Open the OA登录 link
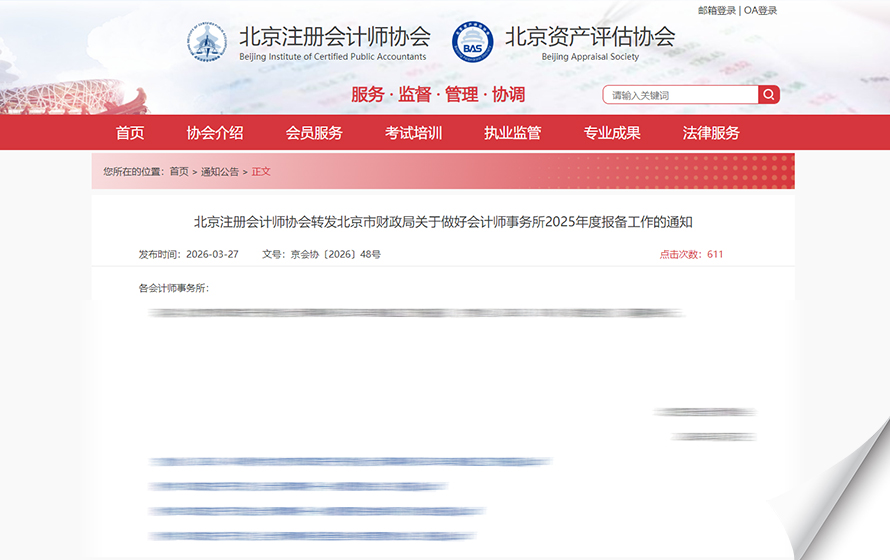This screenshot has height=560, width=890. [760, 10]
